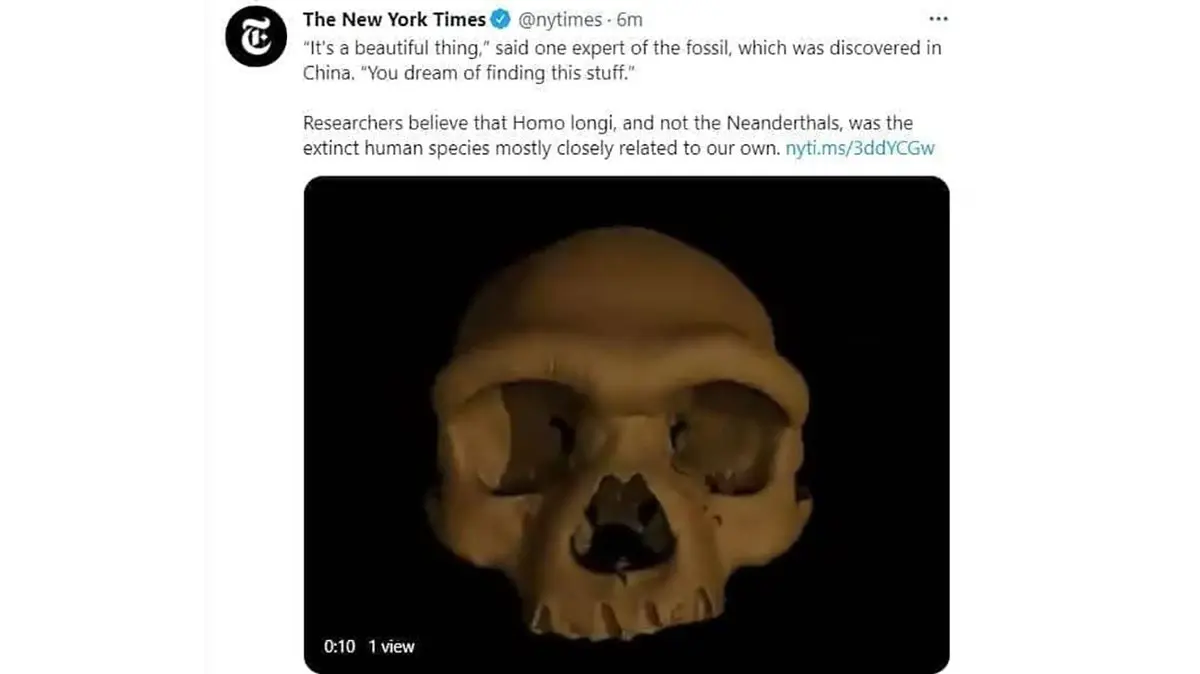Click the skull's forehead dome
This screenshot has width=1200, height=674.
[x=615, y=288]
